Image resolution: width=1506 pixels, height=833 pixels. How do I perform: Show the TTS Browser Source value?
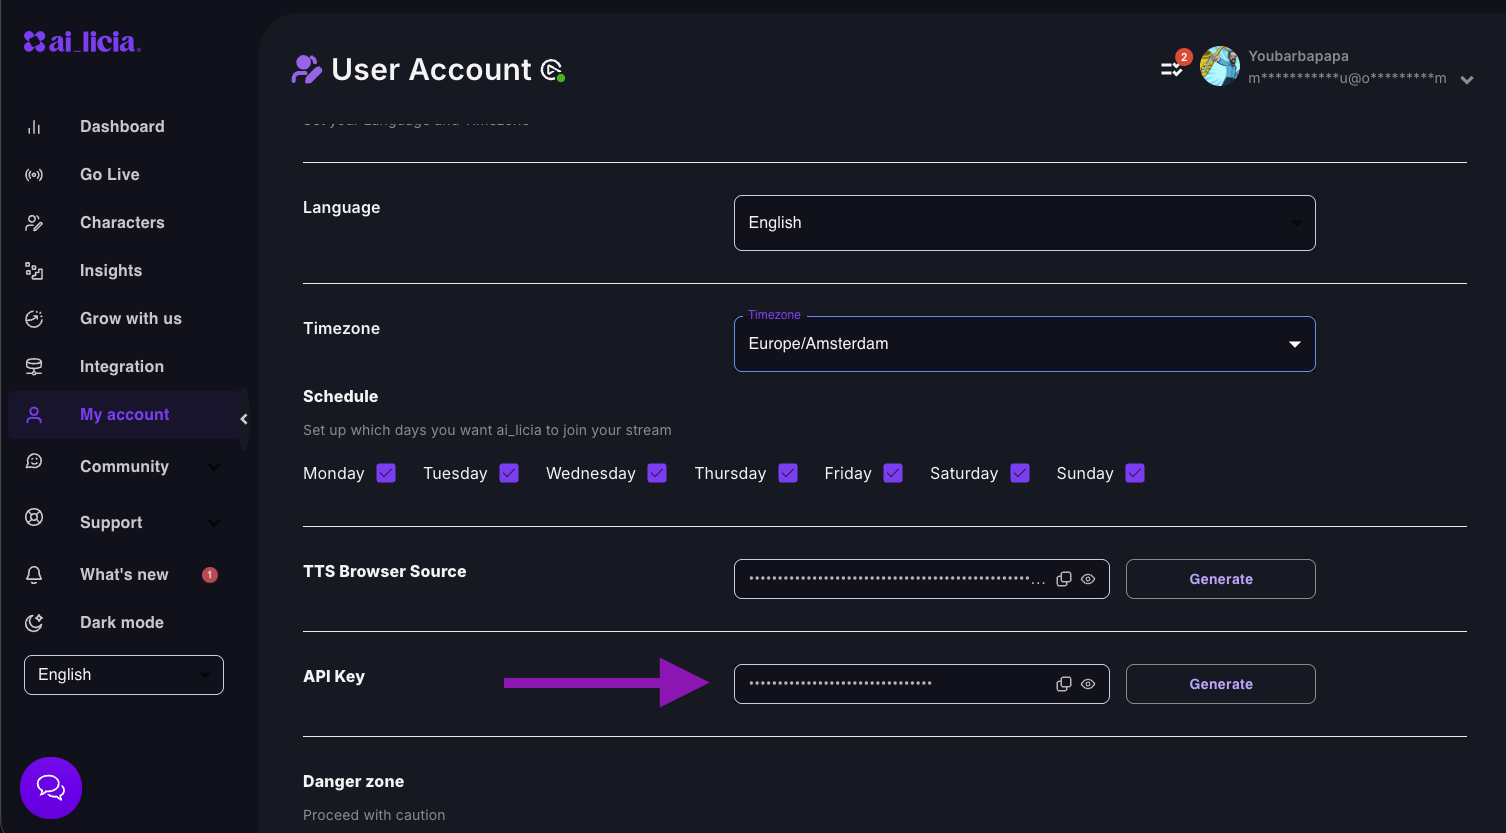pos(1088,579)
